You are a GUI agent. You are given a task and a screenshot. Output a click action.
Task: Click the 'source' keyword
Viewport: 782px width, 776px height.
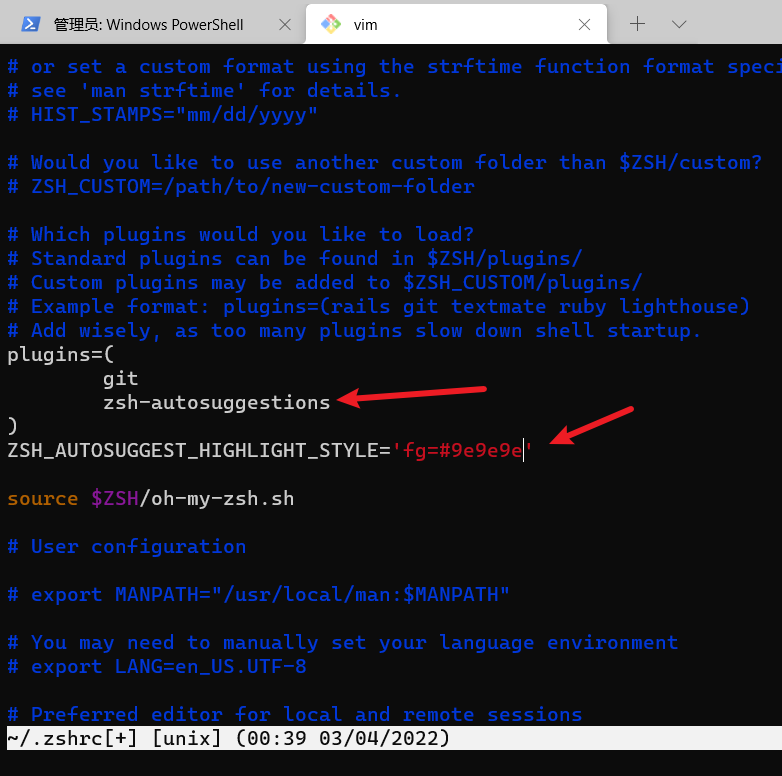tap(42, 499)
